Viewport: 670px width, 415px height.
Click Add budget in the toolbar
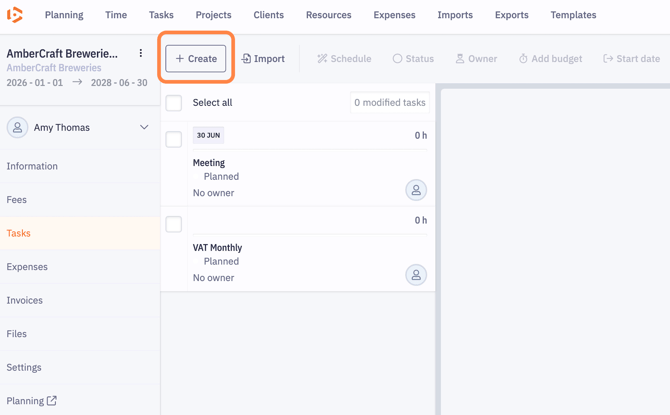click(550, 59)
